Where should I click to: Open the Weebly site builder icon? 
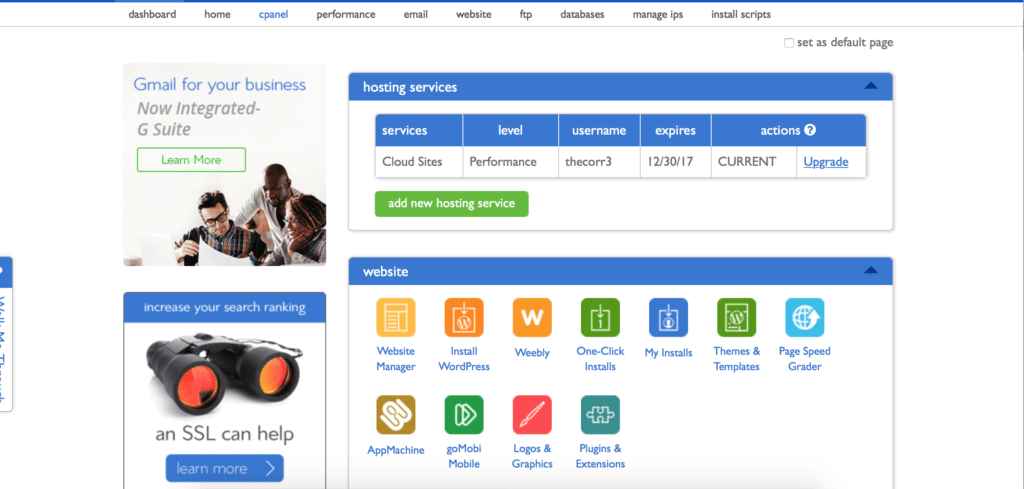532,317
